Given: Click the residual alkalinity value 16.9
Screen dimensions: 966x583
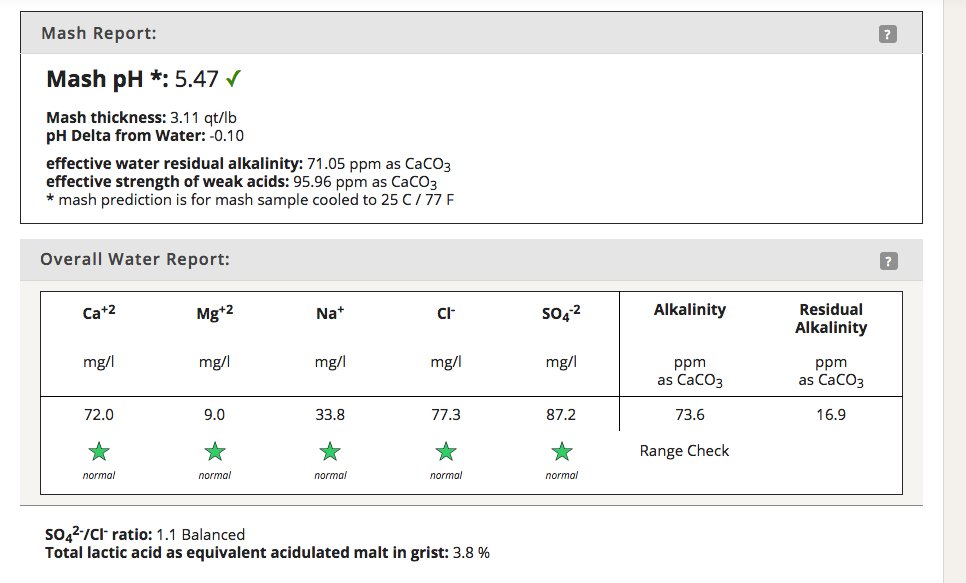Looking at the screenshot, I should [x=831, y=414].
